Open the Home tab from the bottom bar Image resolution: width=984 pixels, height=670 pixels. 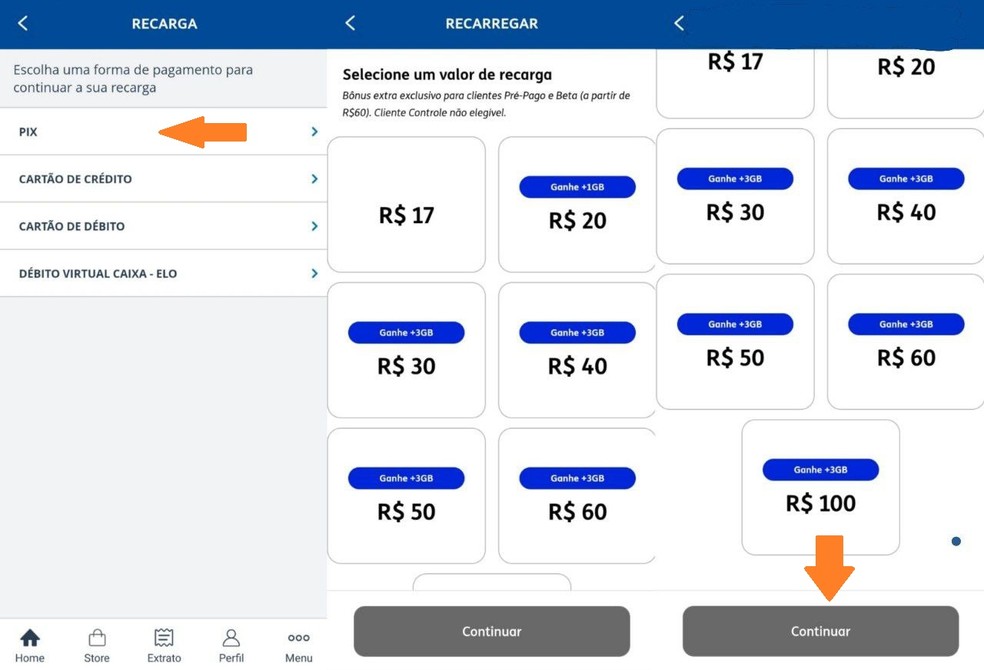30,643
